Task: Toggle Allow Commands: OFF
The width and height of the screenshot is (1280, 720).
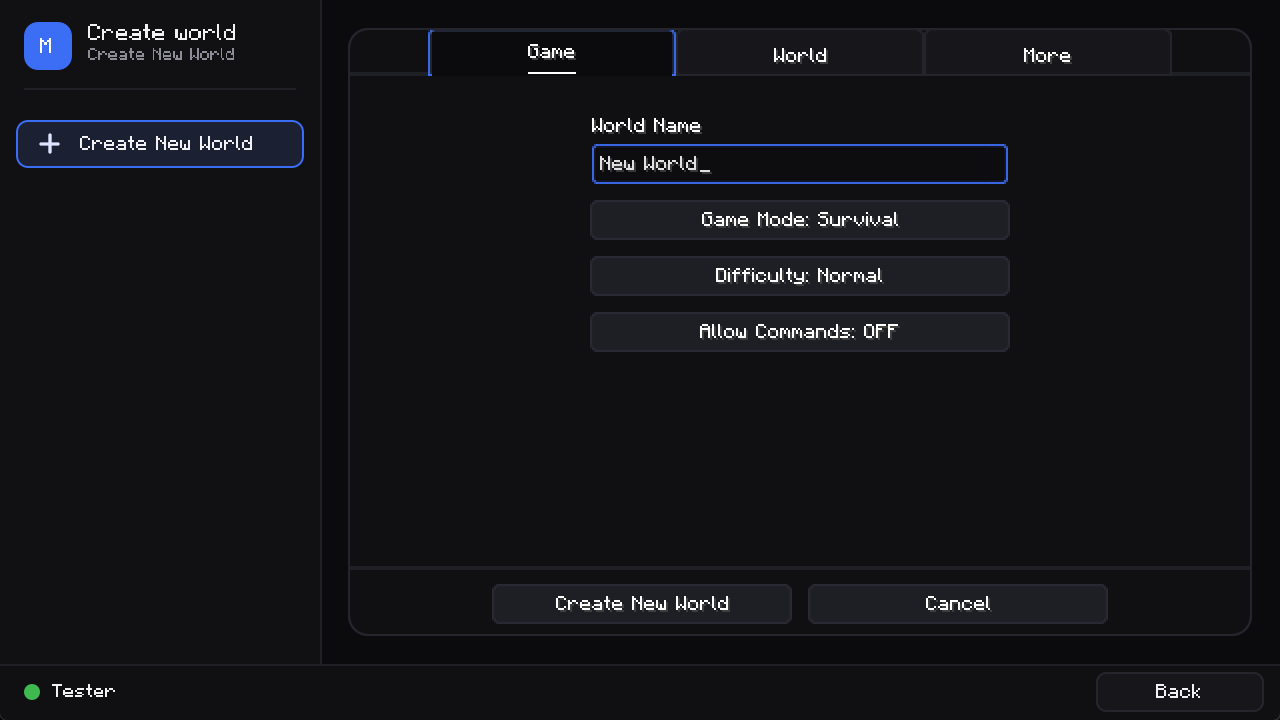Action: [x=800, y=332]
